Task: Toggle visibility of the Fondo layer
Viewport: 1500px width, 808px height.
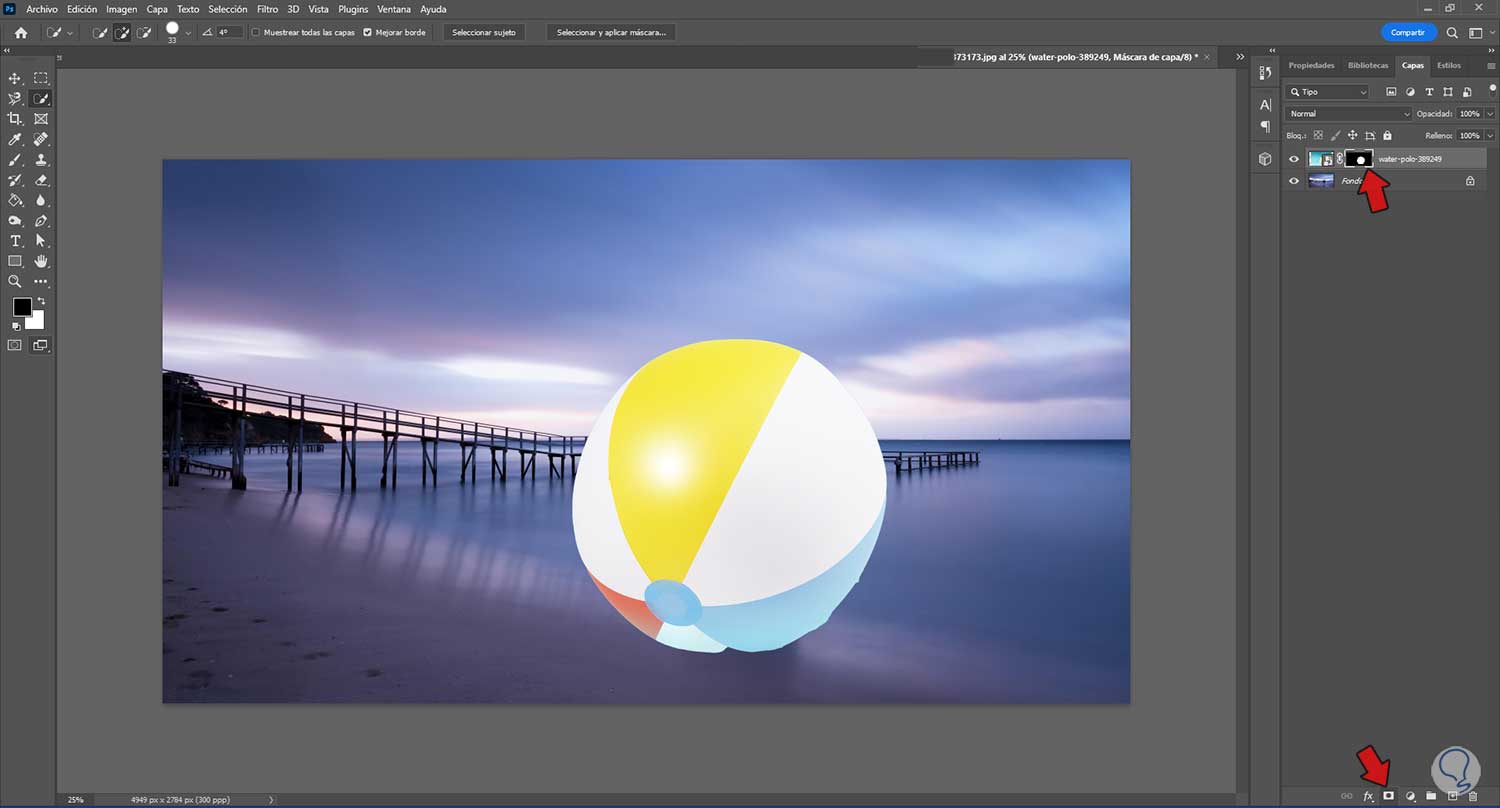Action: pos(1294,181)
